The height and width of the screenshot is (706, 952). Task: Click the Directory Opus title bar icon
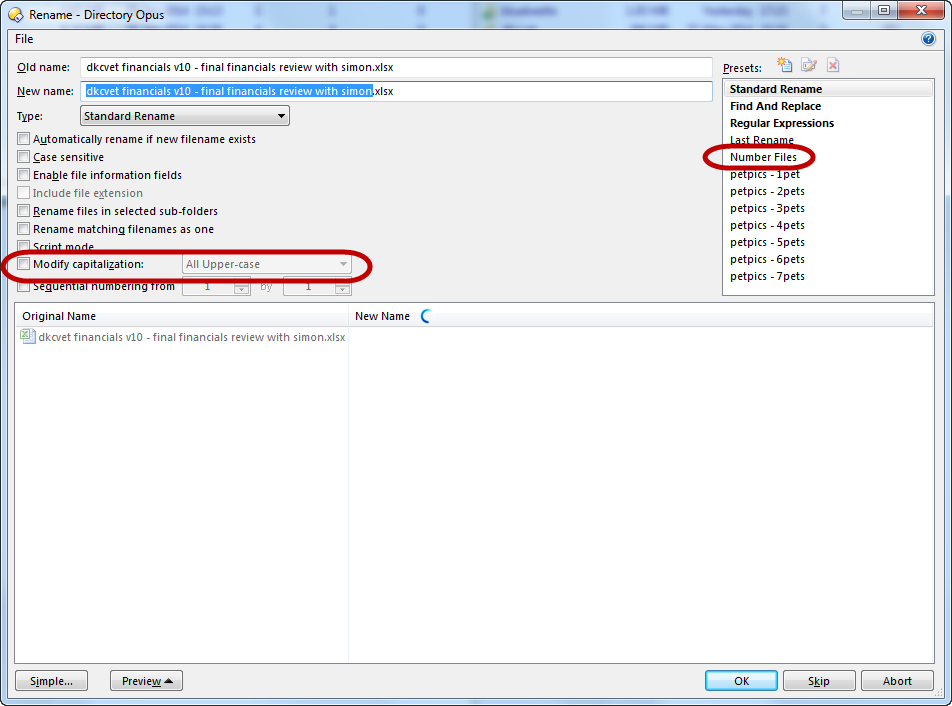pyautogui.click(x=15, y=15)
